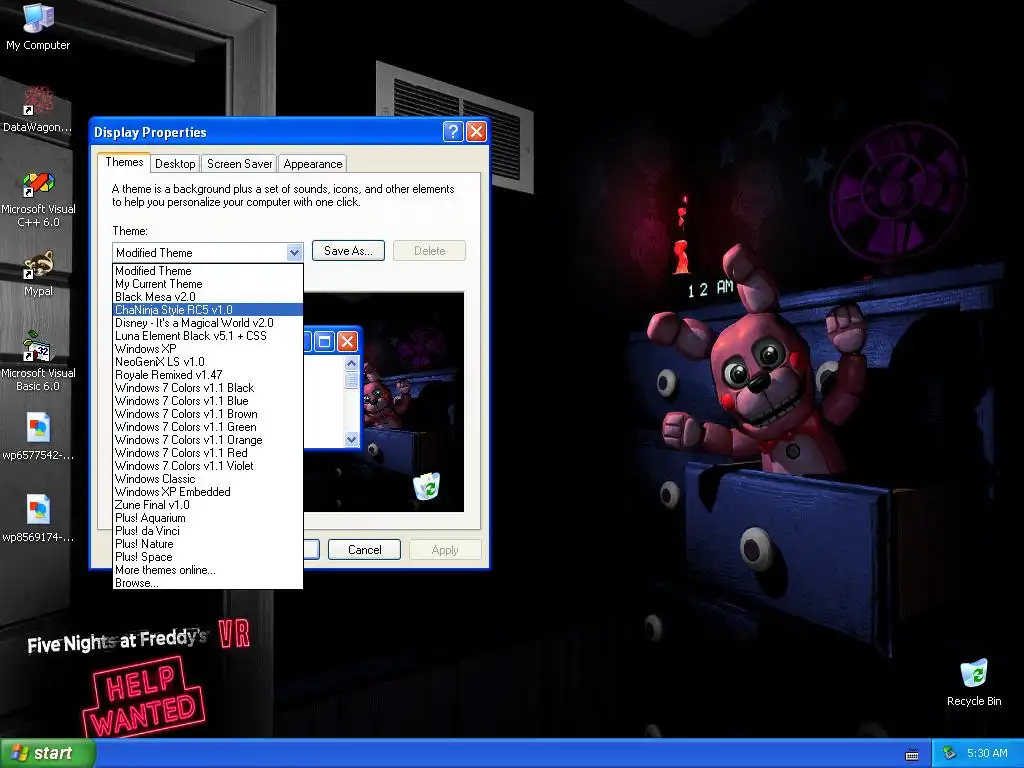The width and height of the screenshot is (1024, 768).
Task: Click the safely remove hardware tray icon
Action: 950,753
